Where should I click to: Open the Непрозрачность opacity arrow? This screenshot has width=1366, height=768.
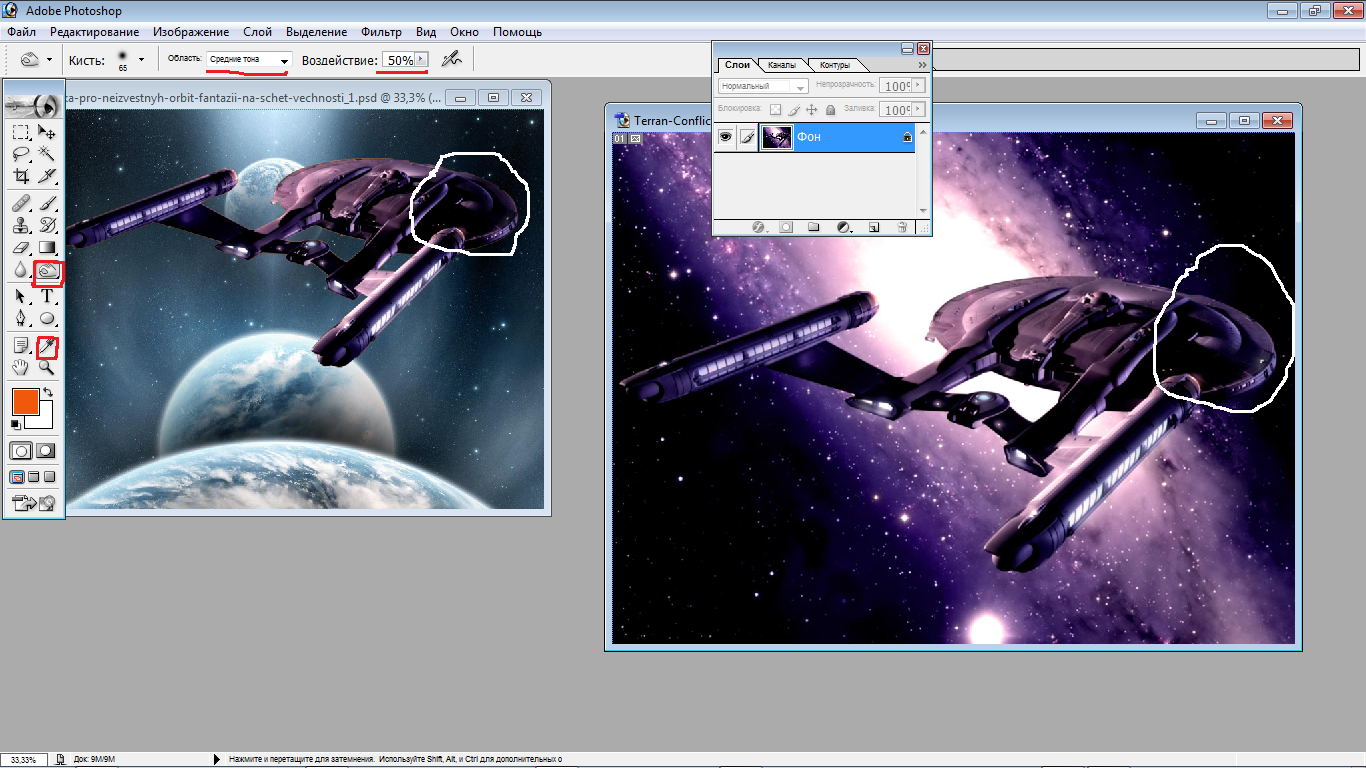pos(918,87)
